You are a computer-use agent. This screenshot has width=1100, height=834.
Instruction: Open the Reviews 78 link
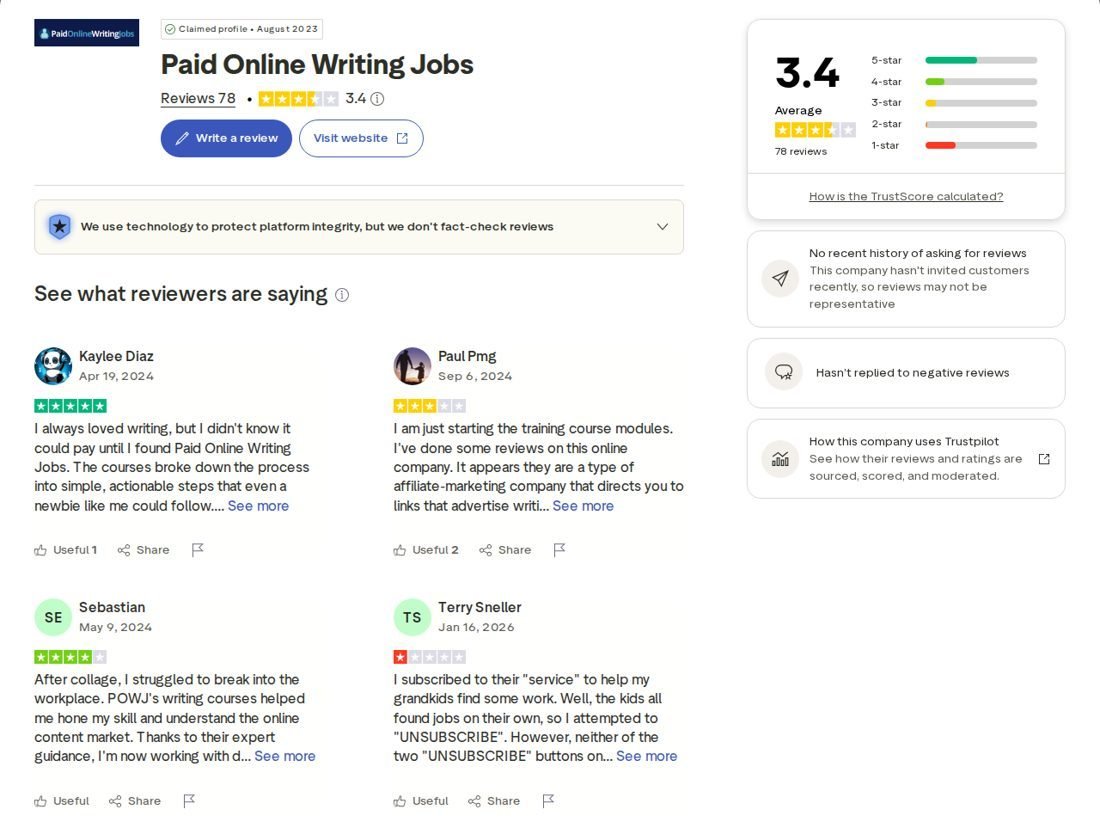198,98
